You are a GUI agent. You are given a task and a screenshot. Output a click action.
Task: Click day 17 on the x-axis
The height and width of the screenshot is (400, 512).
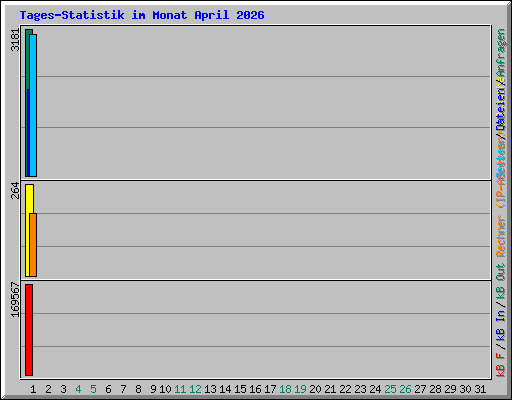(270, 389)
